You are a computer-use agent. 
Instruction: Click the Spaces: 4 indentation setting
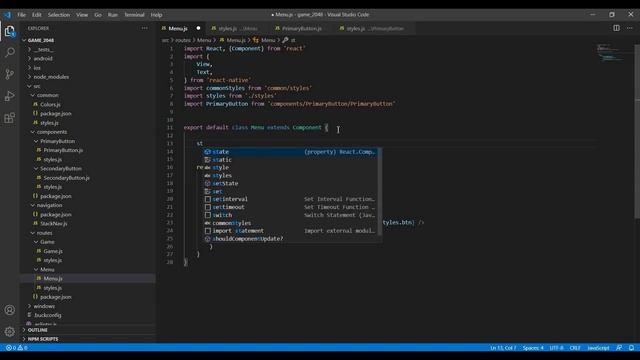click(533, 348)
